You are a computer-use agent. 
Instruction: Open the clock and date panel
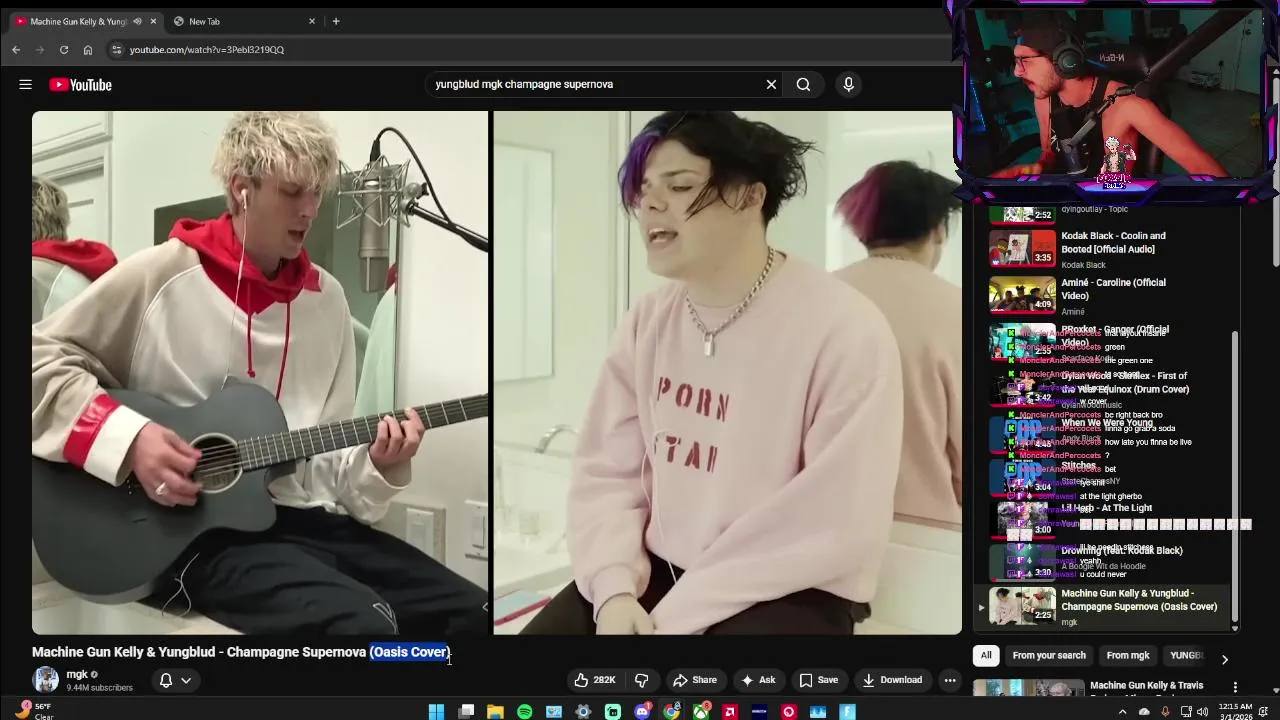tap(1235, 712)
